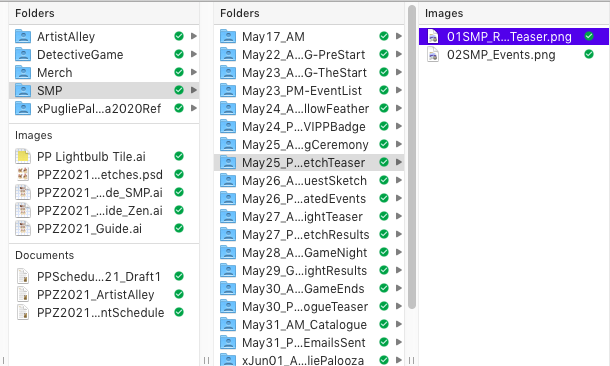
Task: Select the May25_P...etchTeaser folder row
Action: pyautogui.click(x=309, y=163)
